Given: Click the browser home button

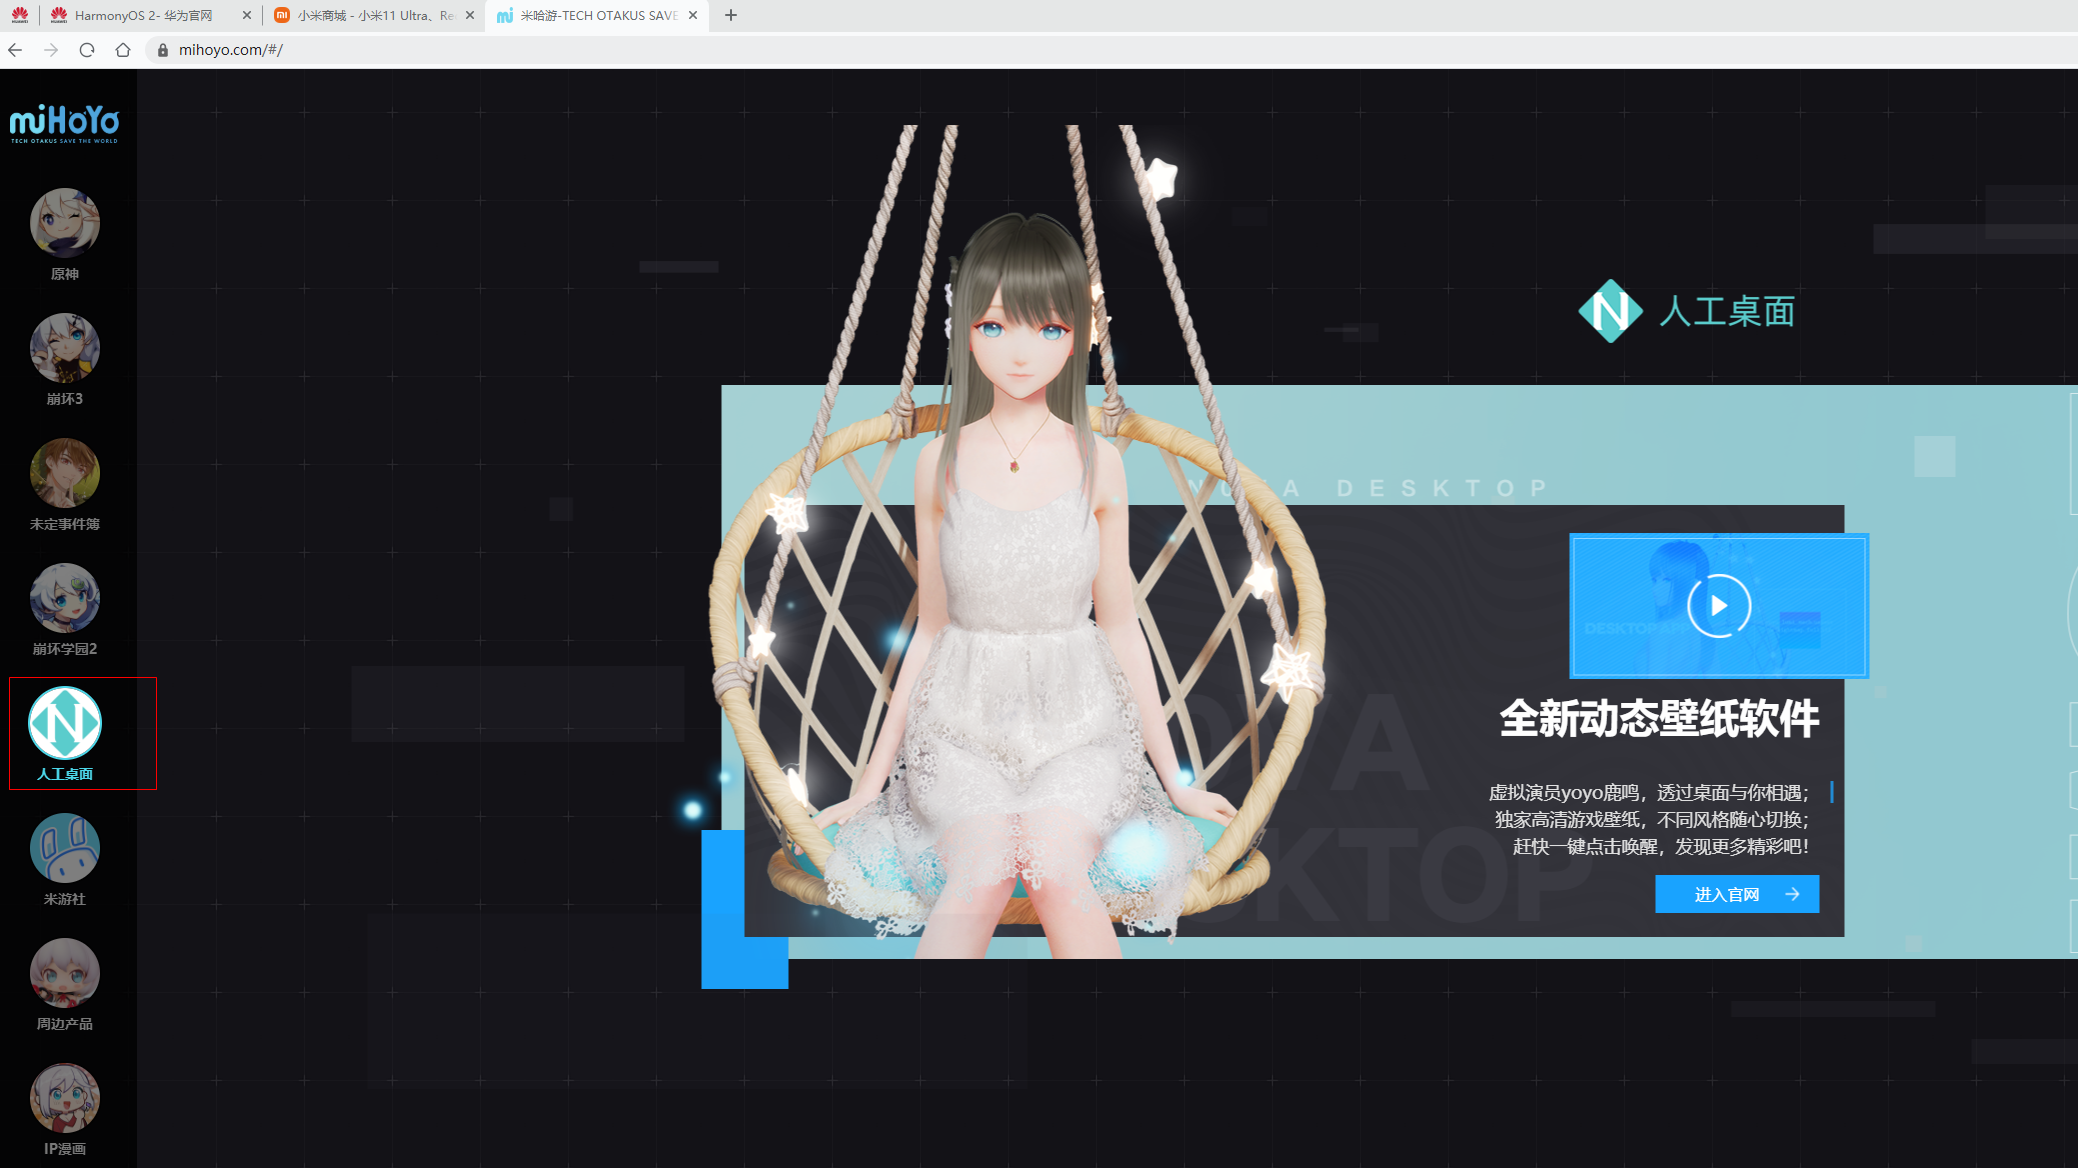Looking at the screenshot, I should click(123, 50).
